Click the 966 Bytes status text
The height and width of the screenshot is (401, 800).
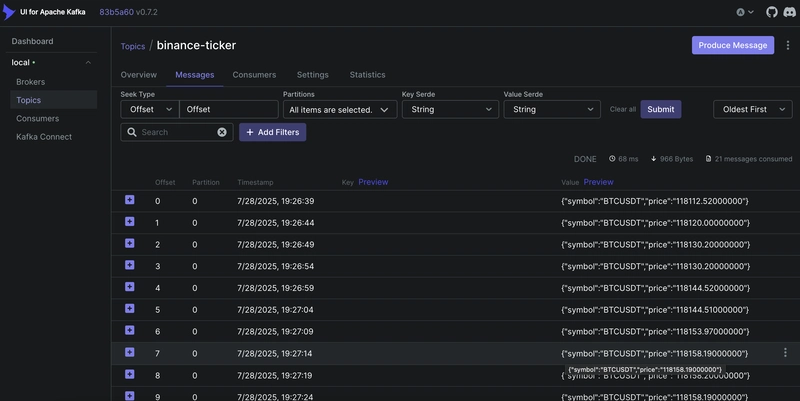click(x=671, y=159)
